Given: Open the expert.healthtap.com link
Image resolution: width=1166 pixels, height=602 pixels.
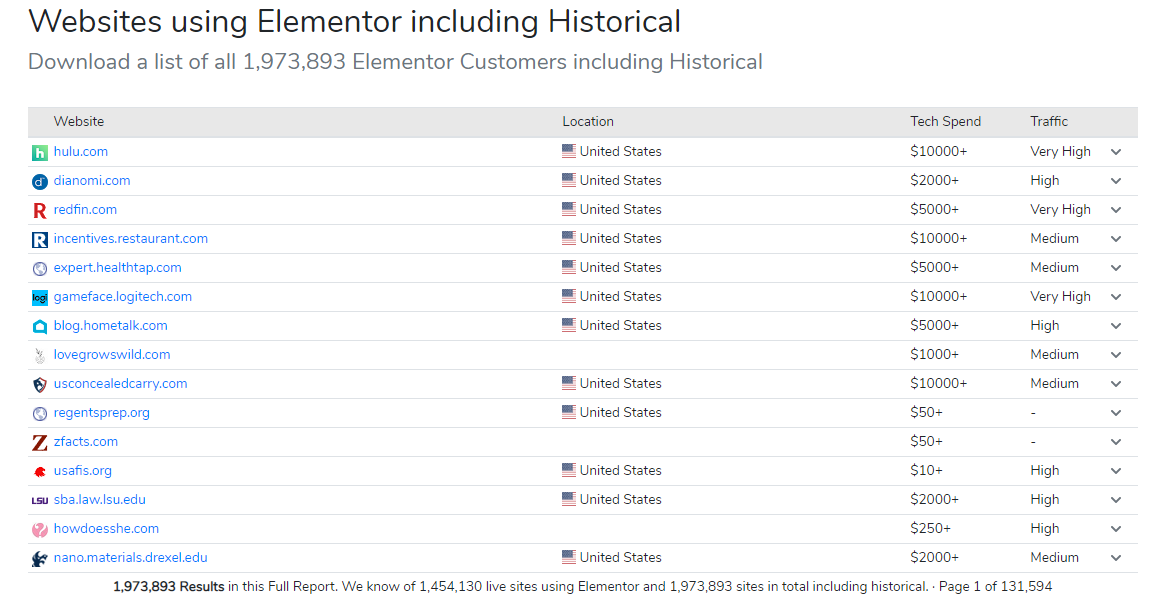Looking at the screenshot, I should pyautogui.click(x=117, y=268).
